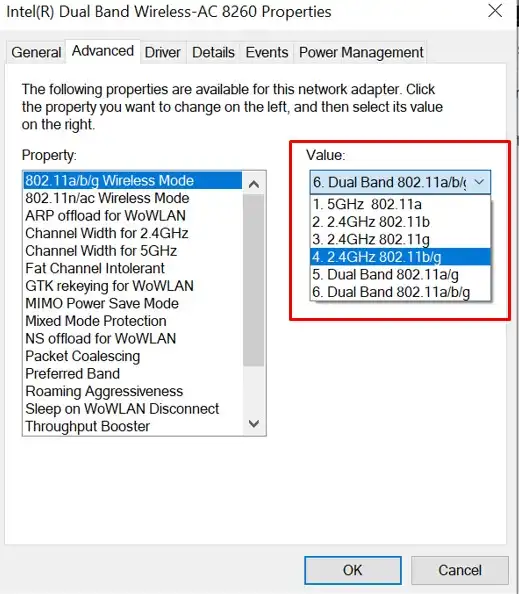Click property list scroll up arrow
This screenshot has width=519, height=594.
point(254,184)
